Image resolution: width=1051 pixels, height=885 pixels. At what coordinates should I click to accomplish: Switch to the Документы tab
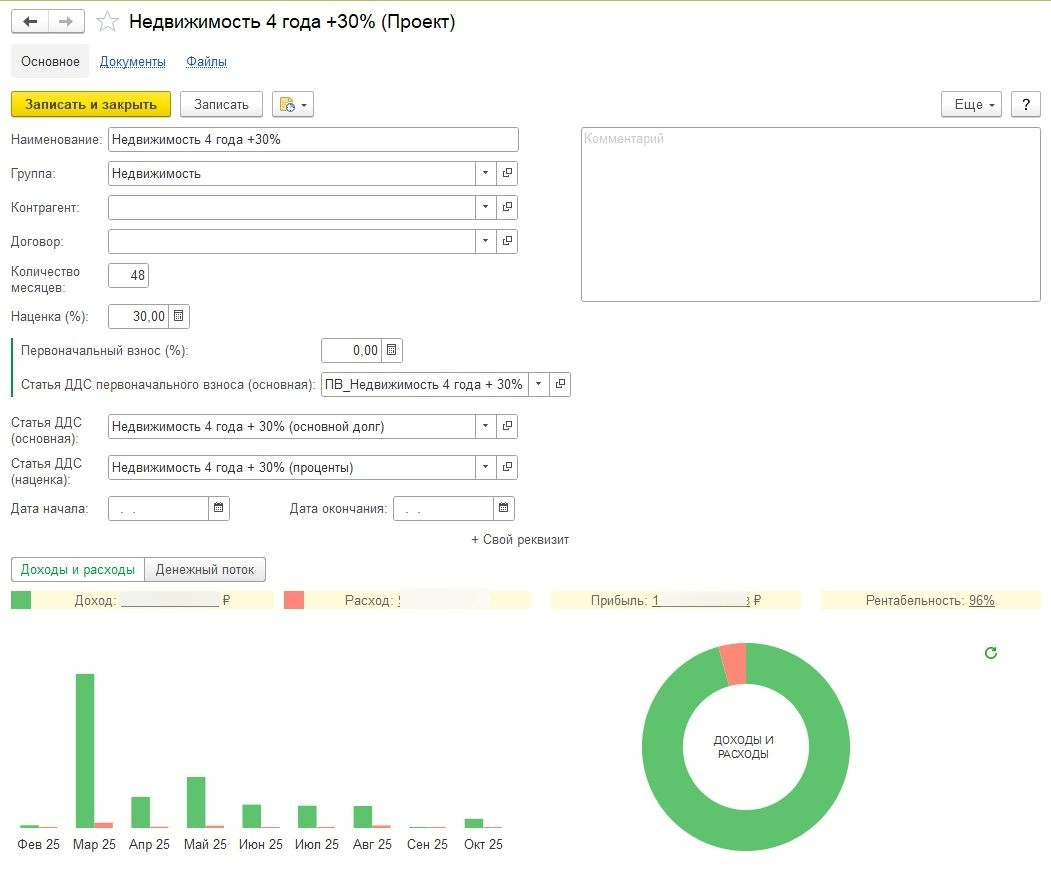133,61
